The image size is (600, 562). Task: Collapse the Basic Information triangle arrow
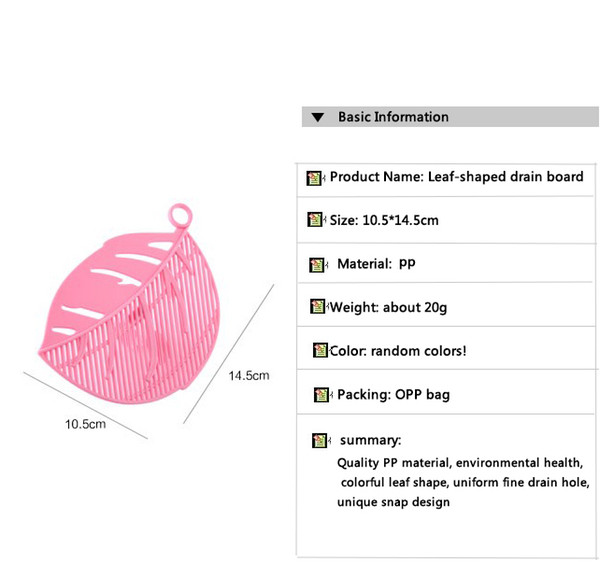(318, 117)
